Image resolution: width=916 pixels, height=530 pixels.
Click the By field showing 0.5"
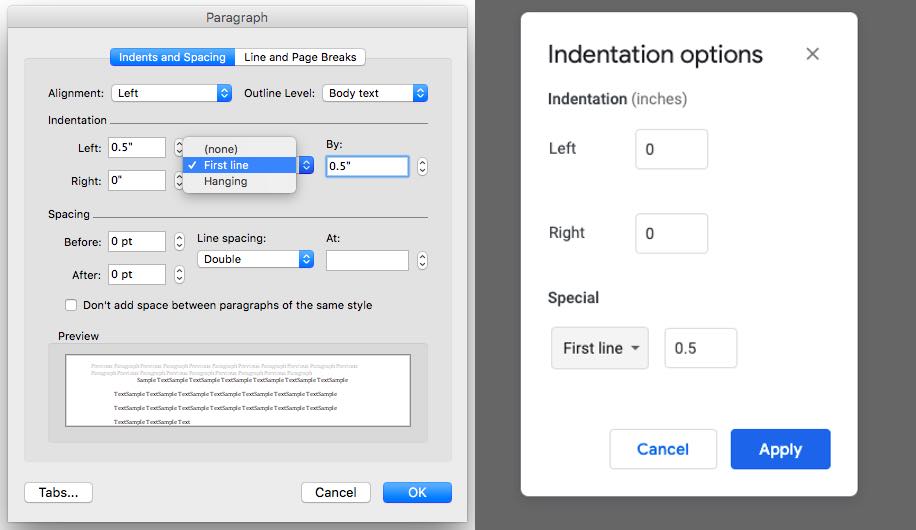(367, 166)
